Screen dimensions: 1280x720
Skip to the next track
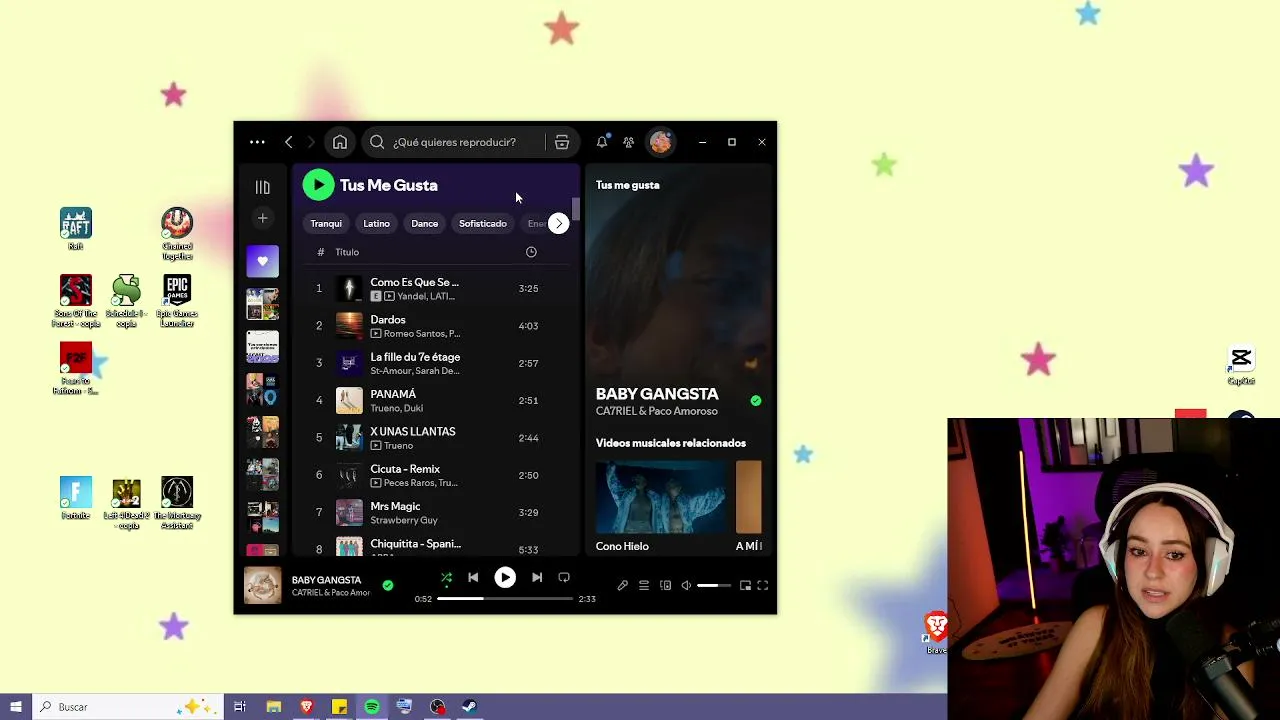click(x=537, y=578)
